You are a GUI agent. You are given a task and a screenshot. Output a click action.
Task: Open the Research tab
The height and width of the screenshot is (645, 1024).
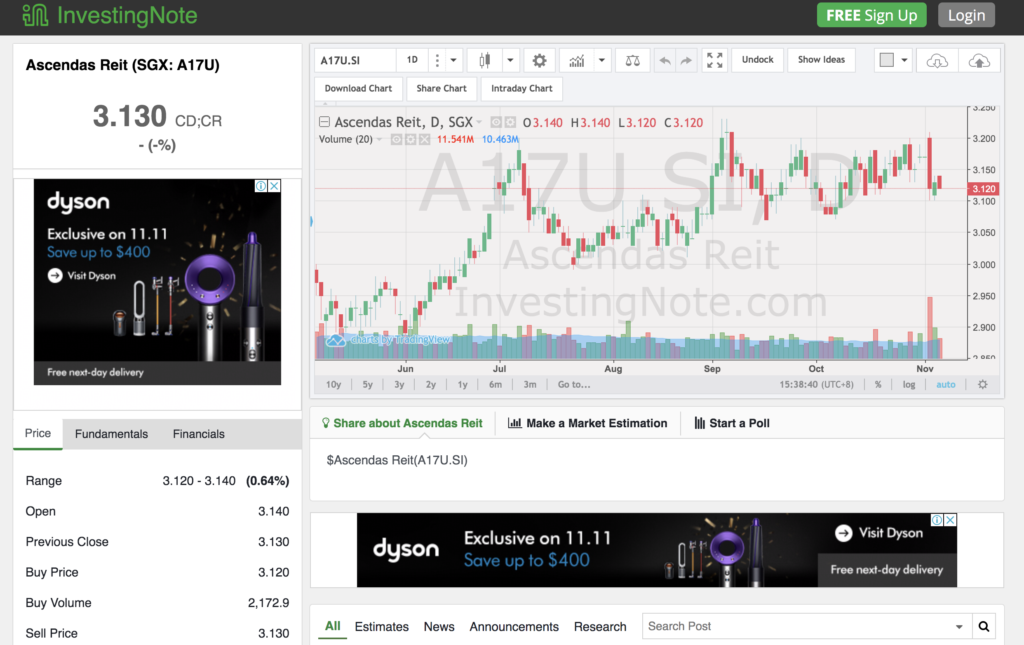pos(600,627)
